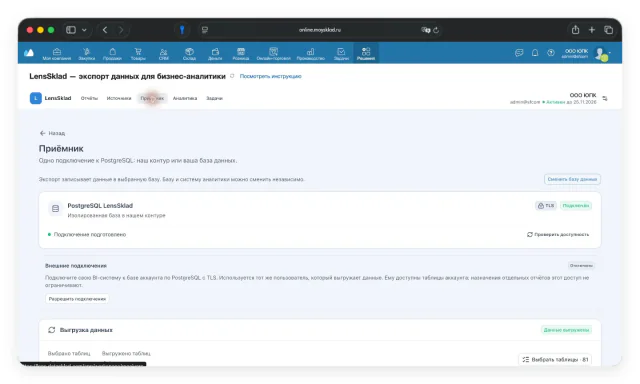Open Решения solutions section
The image size is (640, 384).
pyautogui.click(x=366, y=53)
